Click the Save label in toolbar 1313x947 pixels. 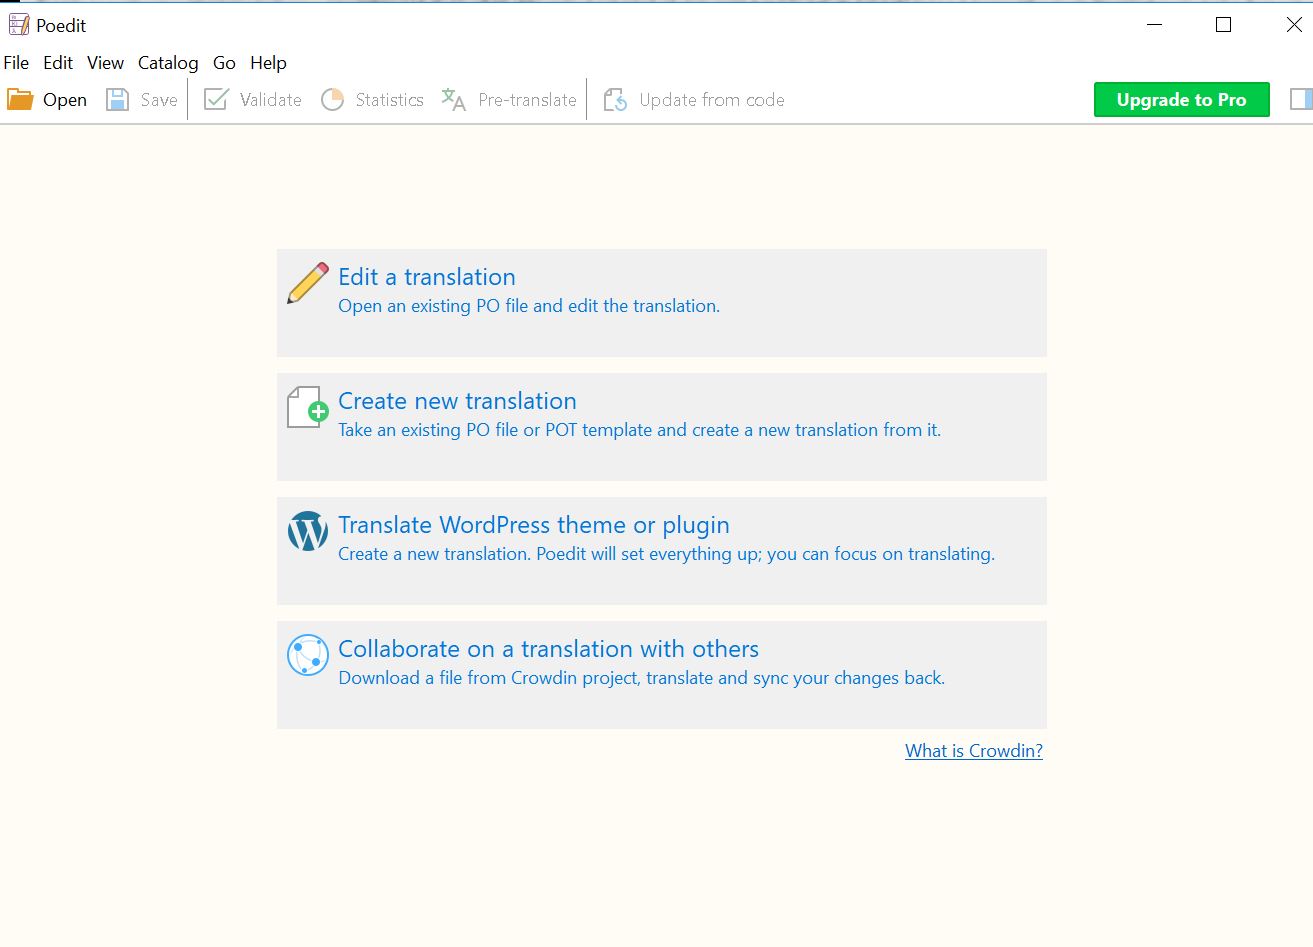click(x=159, y=100)
